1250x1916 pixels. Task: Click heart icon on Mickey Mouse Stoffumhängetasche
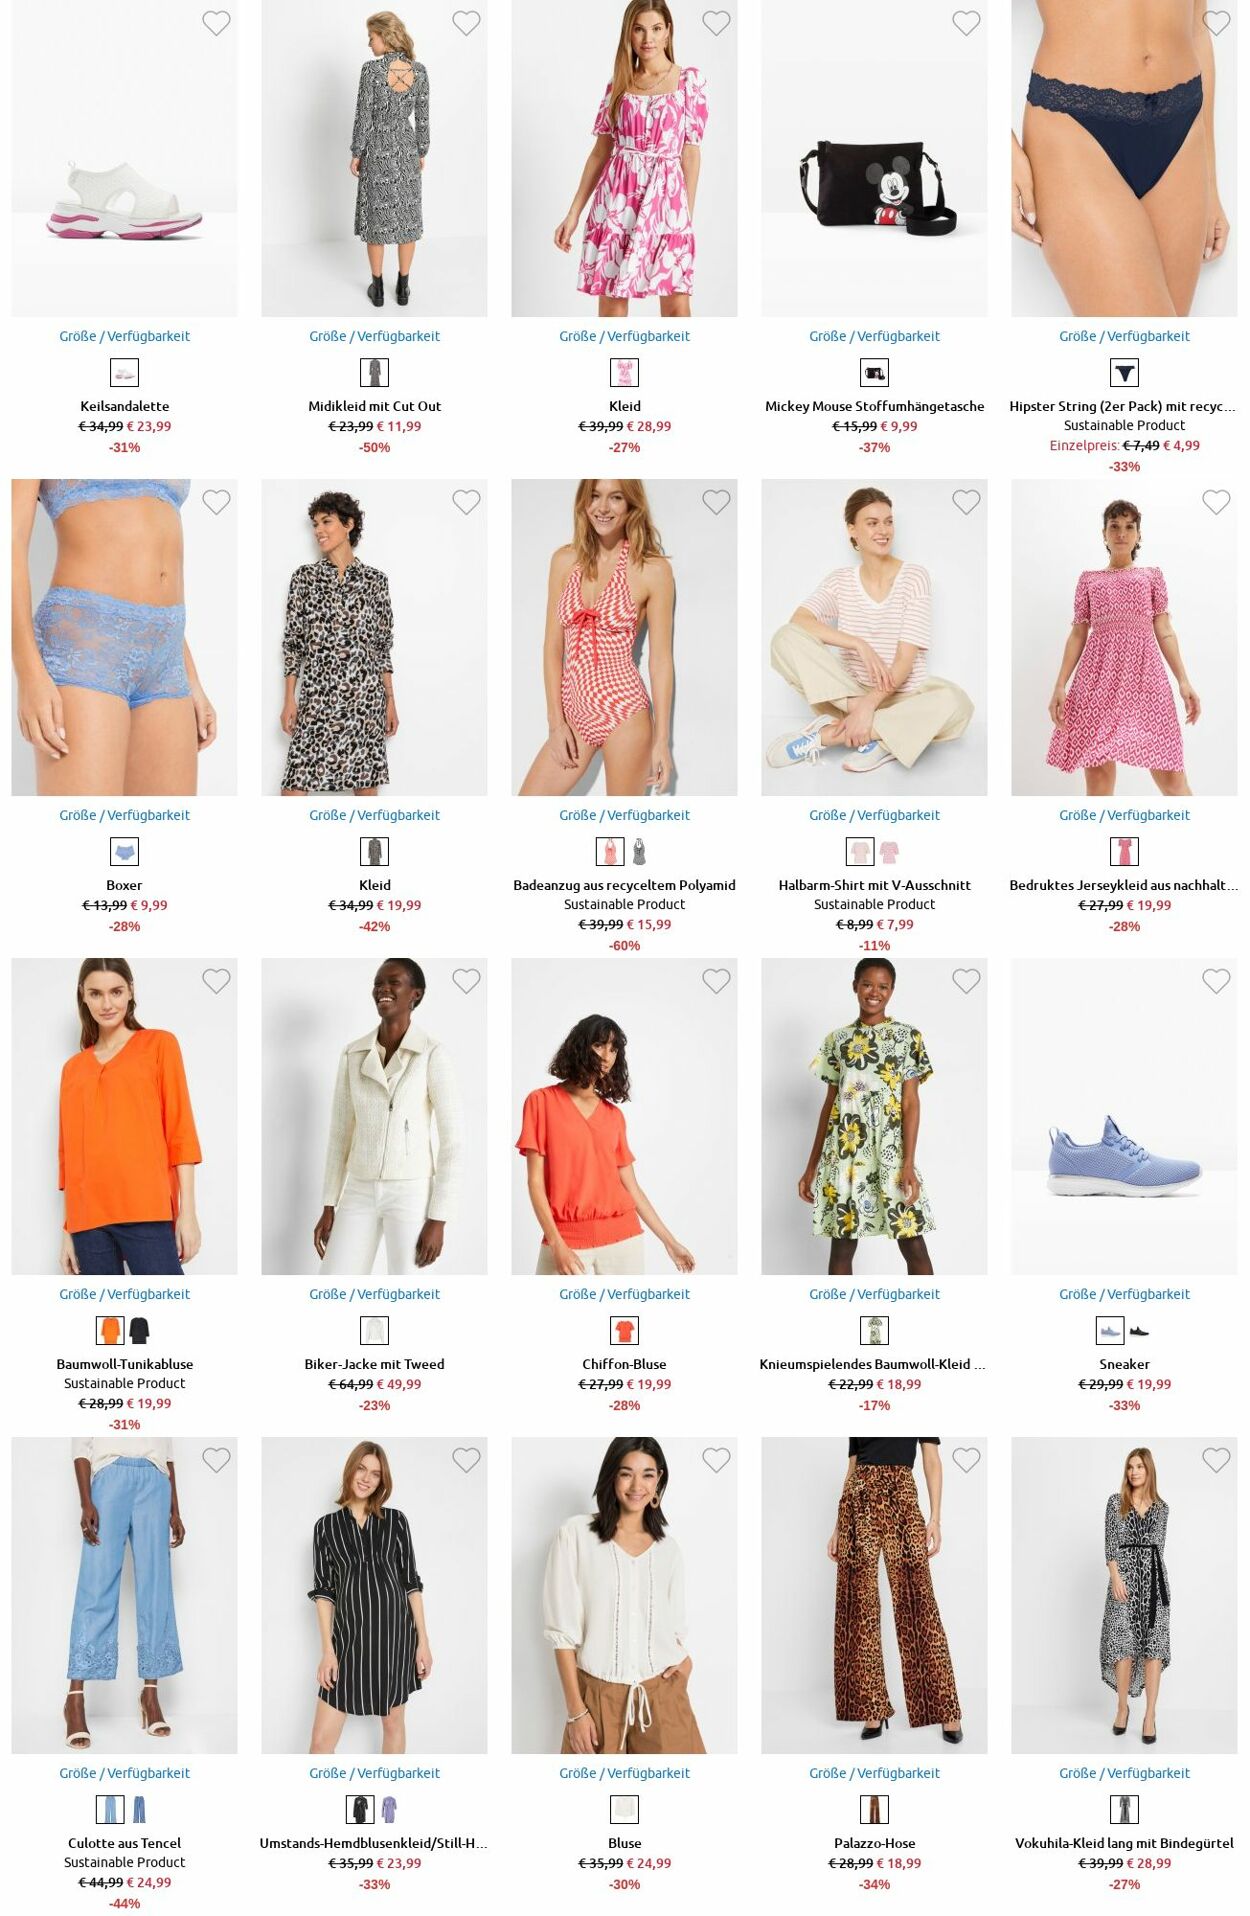click(x=966, y=23)
